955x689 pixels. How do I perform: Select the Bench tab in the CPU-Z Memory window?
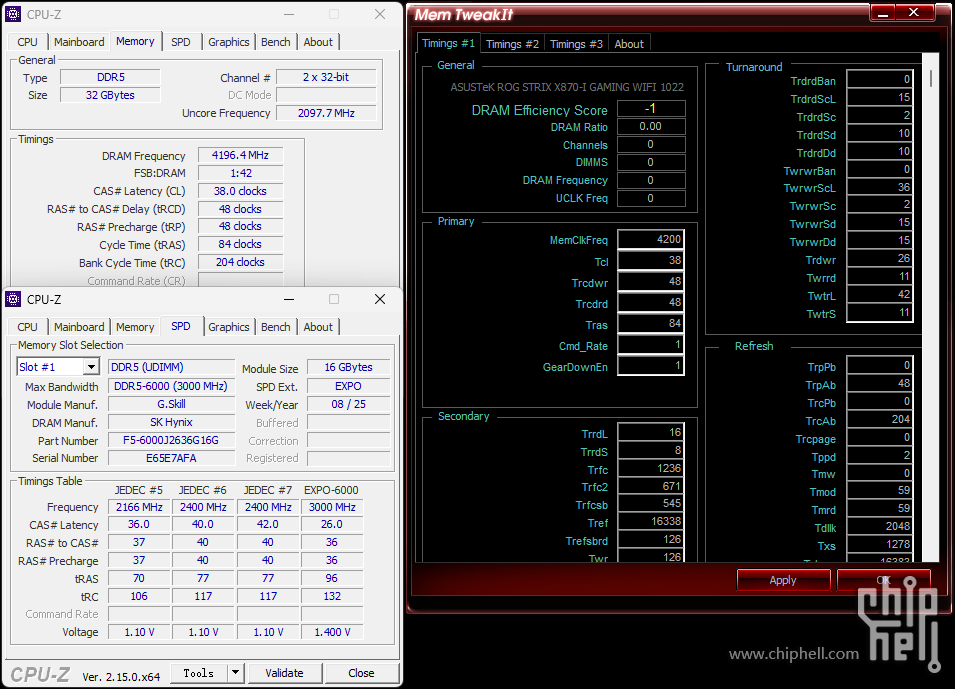276,42
